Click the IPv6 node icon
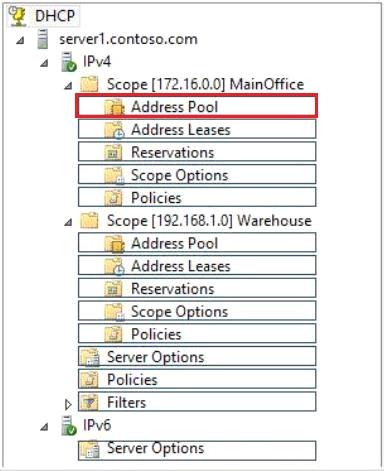Image resolution: width=384 pixels, height=471 pixels. (69, 425)
